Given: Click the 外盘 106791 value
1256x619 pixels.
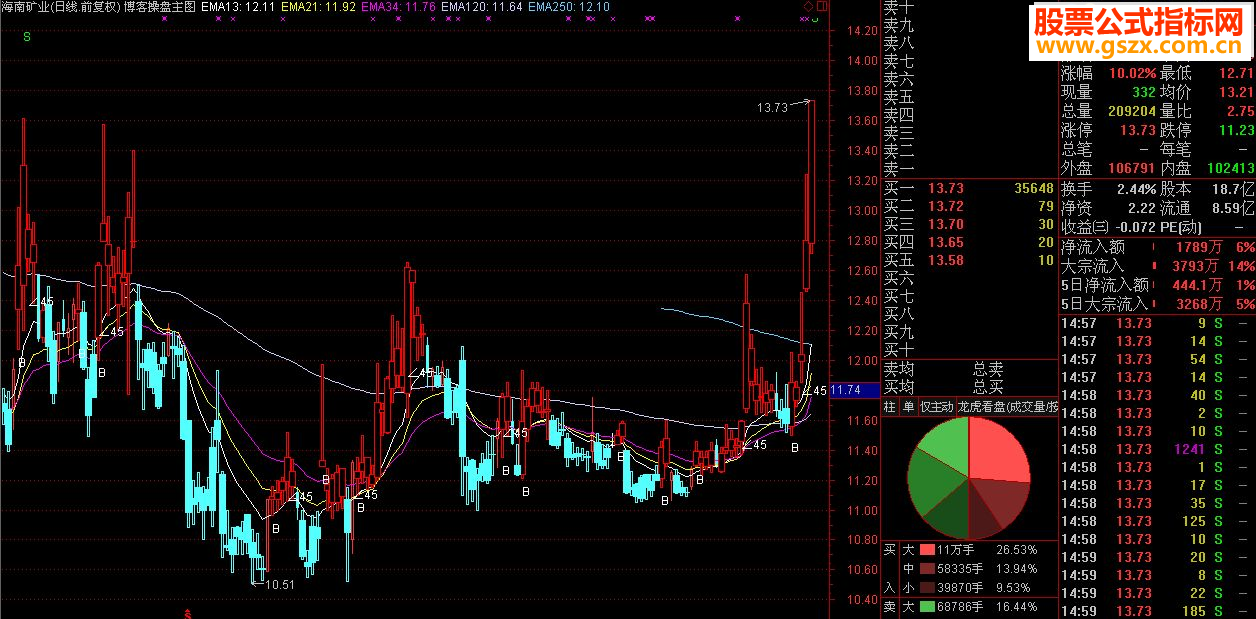Looking at the screenshot, I should pyautogui.click(x=1133, y=168).
